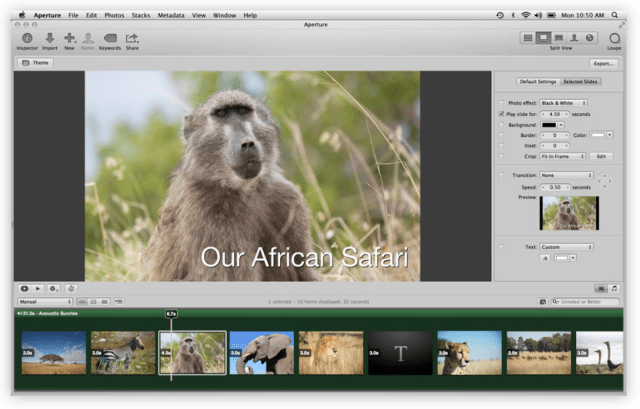Open the Crop Fit in Frame dropdown

[x=563, y=156]
